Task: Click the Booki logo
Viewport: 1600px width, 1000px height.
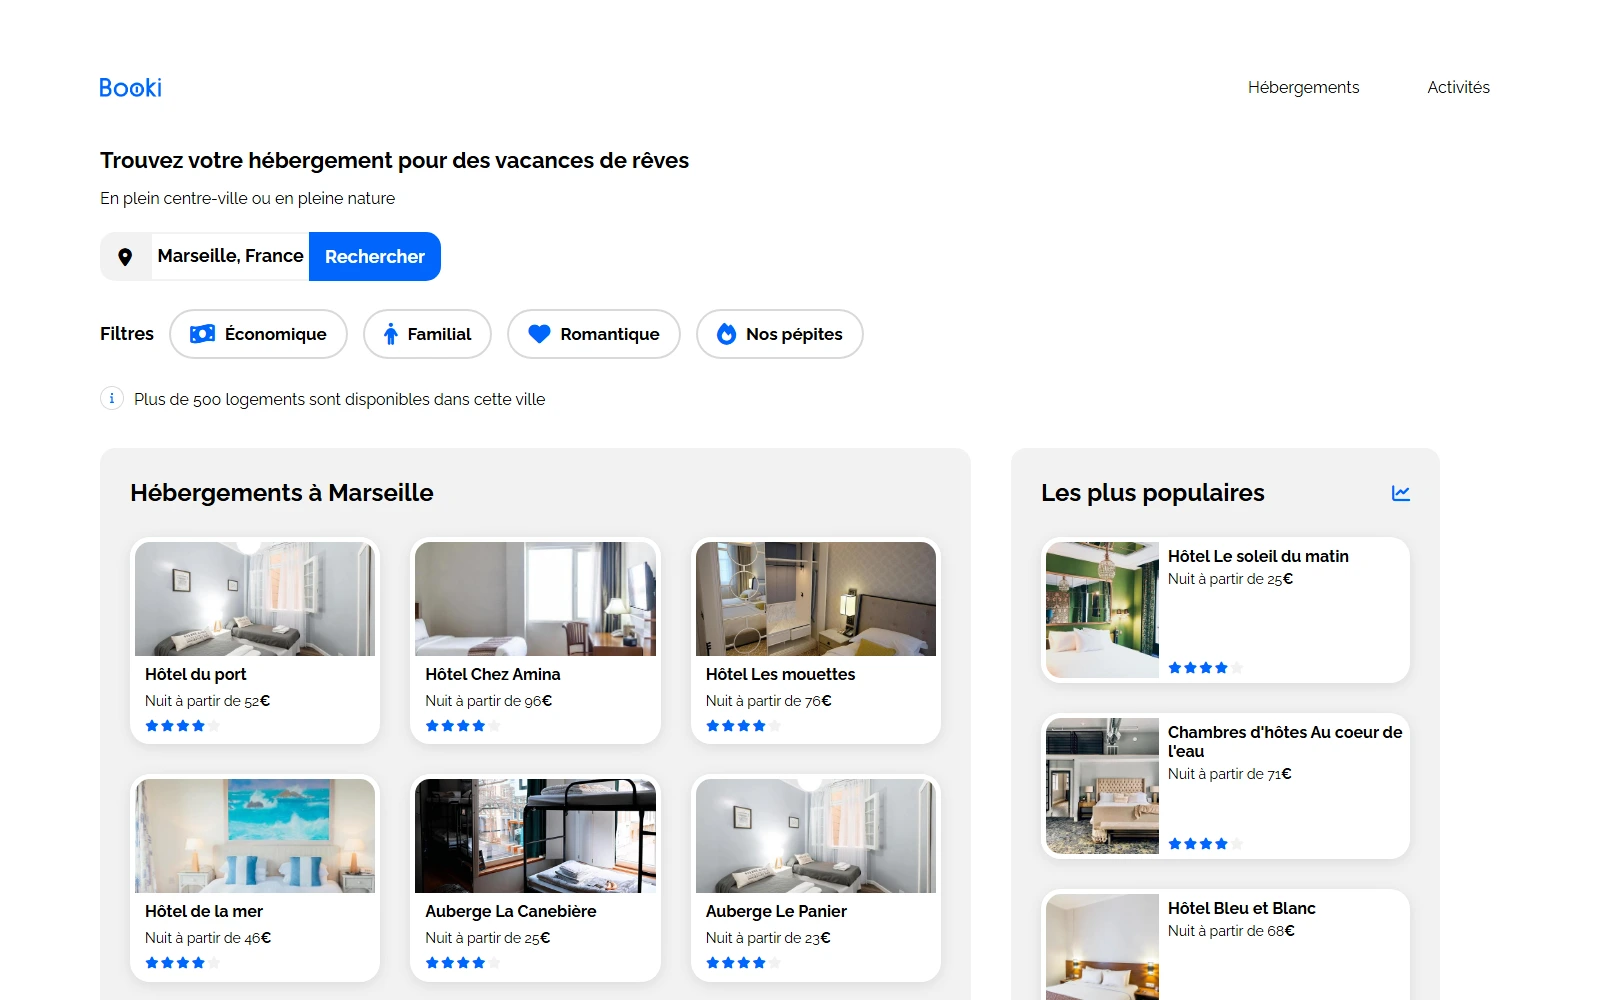Action: (130, 88)
